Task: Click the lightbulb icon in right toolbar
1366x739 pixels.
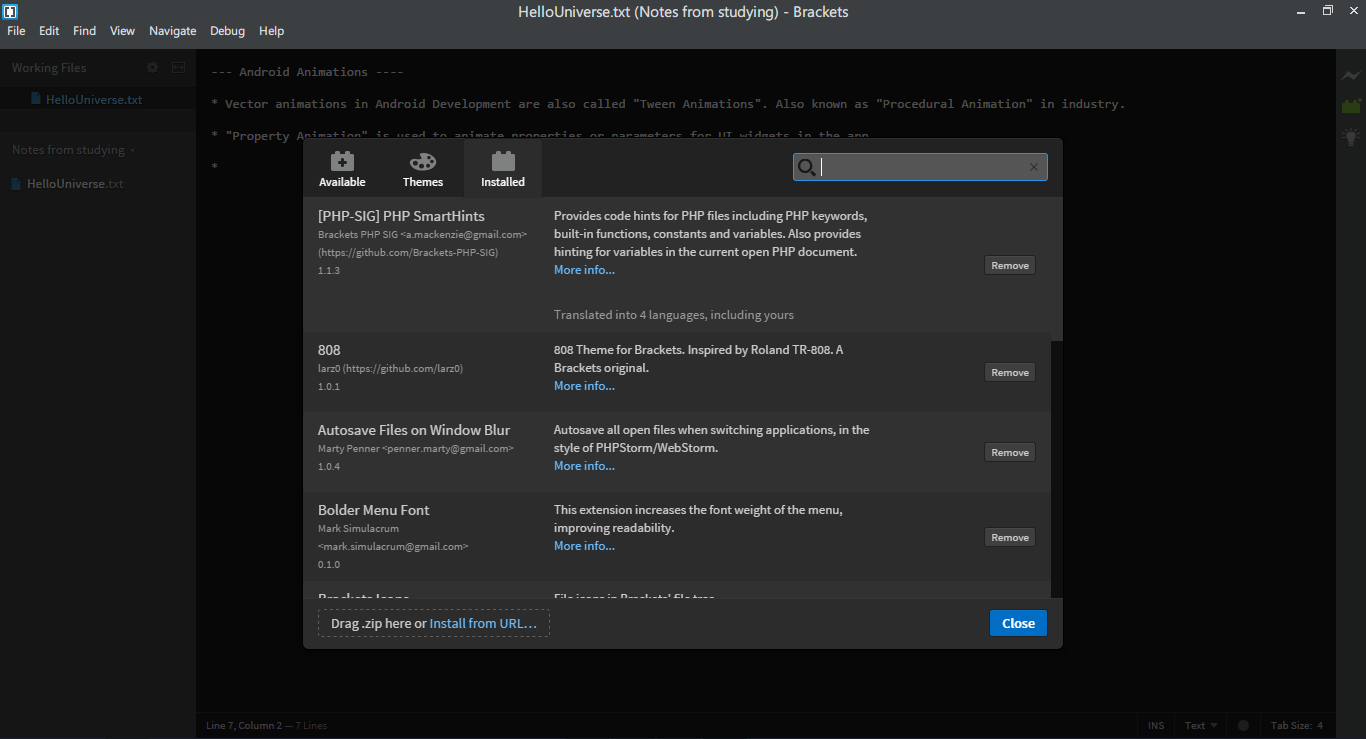Action: [1351, 137]
